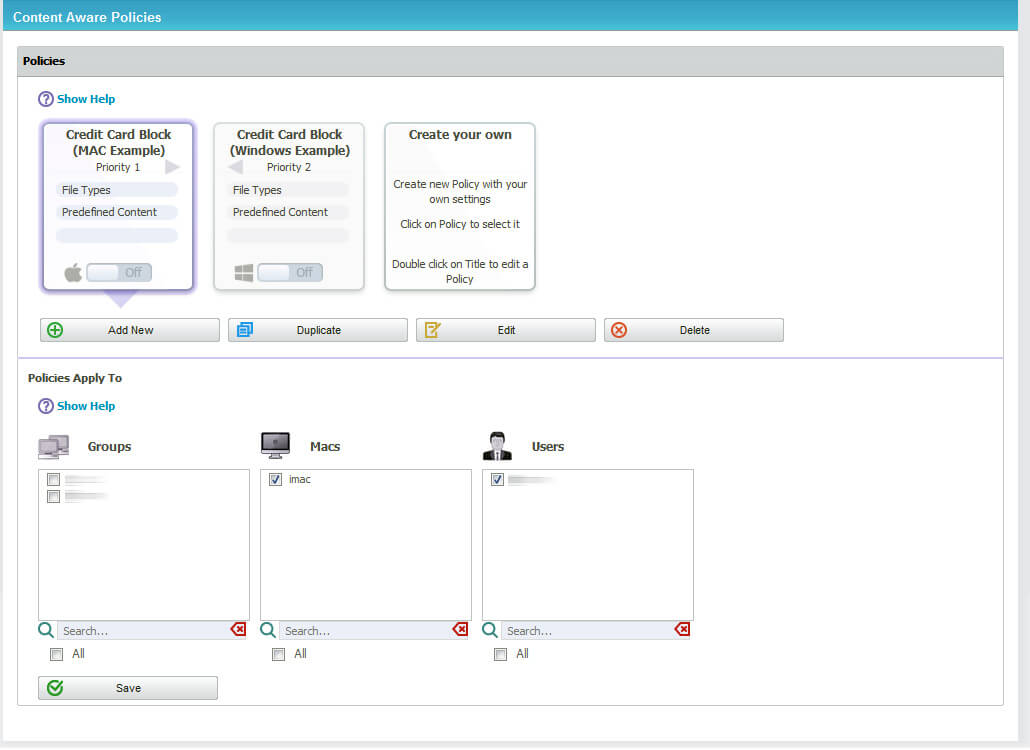Viewport: 1030px width, 750px height.
Task: Move Windows Example priority with left arrow
Action: click(x=236, y=167)
